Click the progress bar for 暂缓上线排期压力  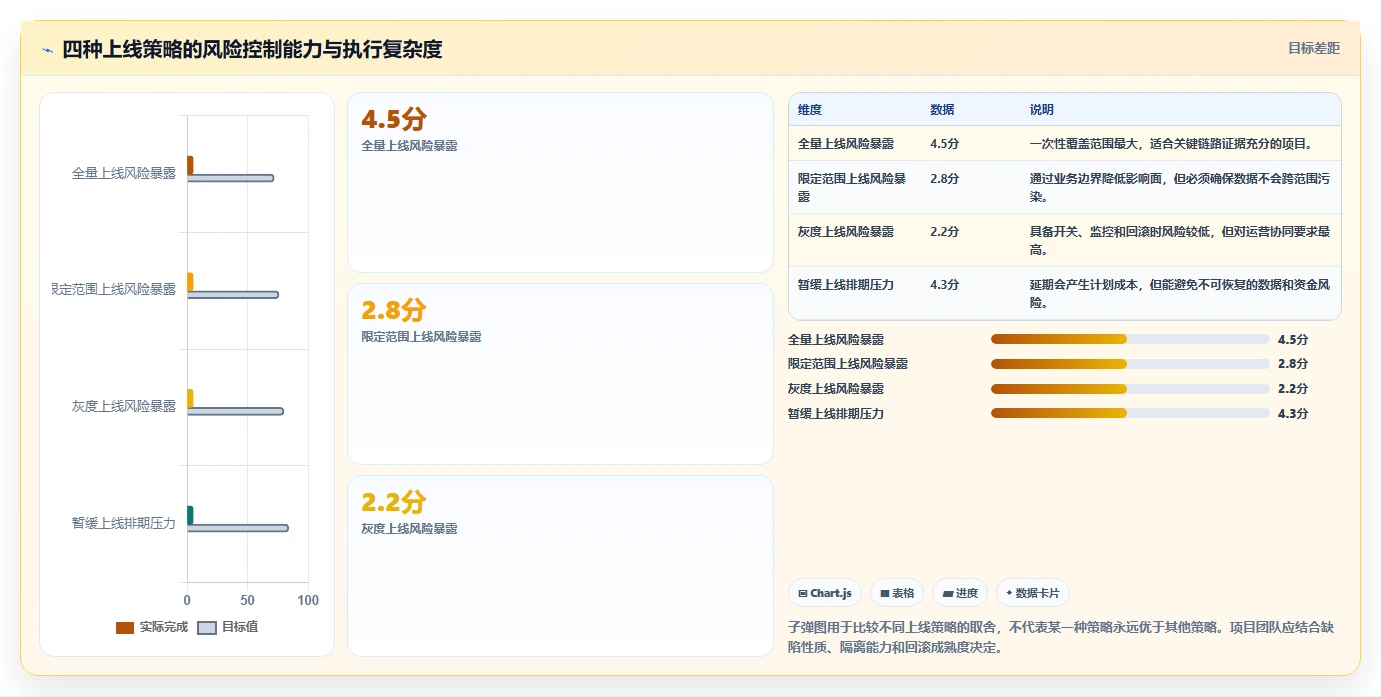[1130, 413]
